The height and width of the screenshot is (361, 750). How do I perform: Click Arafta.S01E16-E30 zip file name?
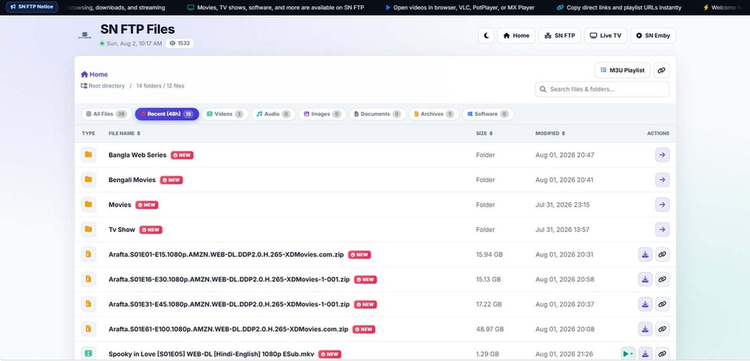pyautogui.click(x=229, y=279)
